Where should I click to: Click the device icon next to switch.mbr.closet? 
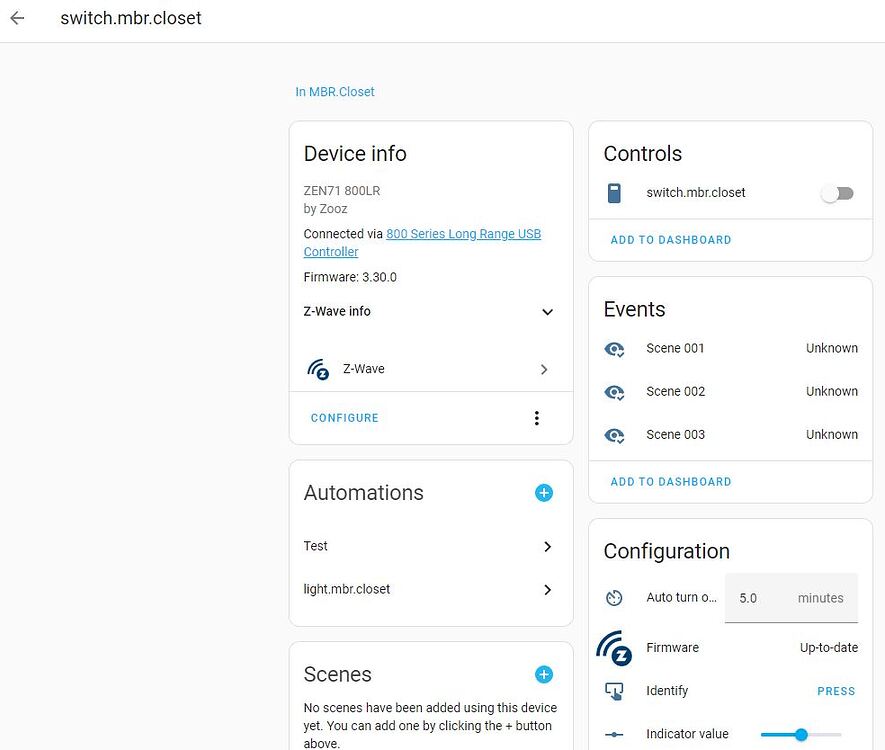click(x=613, y=192)
